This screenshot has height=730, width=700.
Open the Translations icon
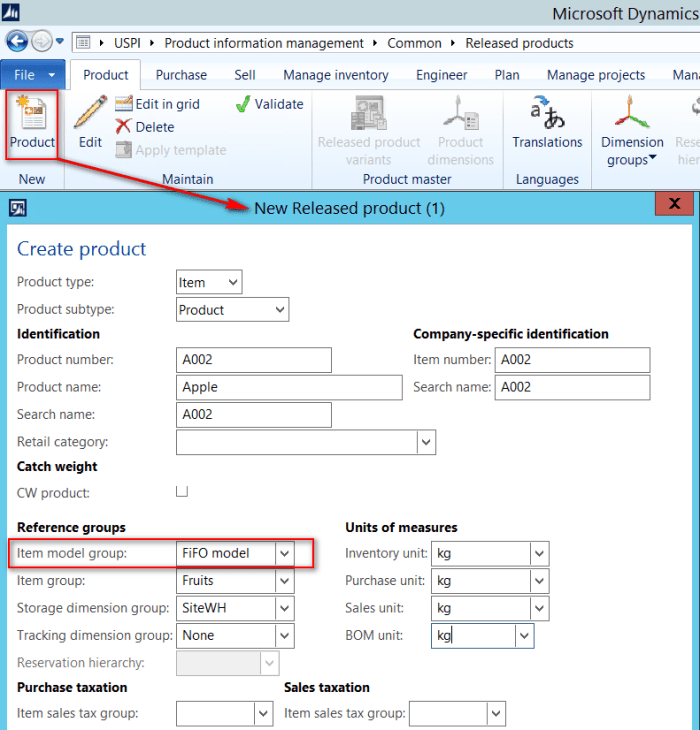pyautogui.click(x=547, y=122)
